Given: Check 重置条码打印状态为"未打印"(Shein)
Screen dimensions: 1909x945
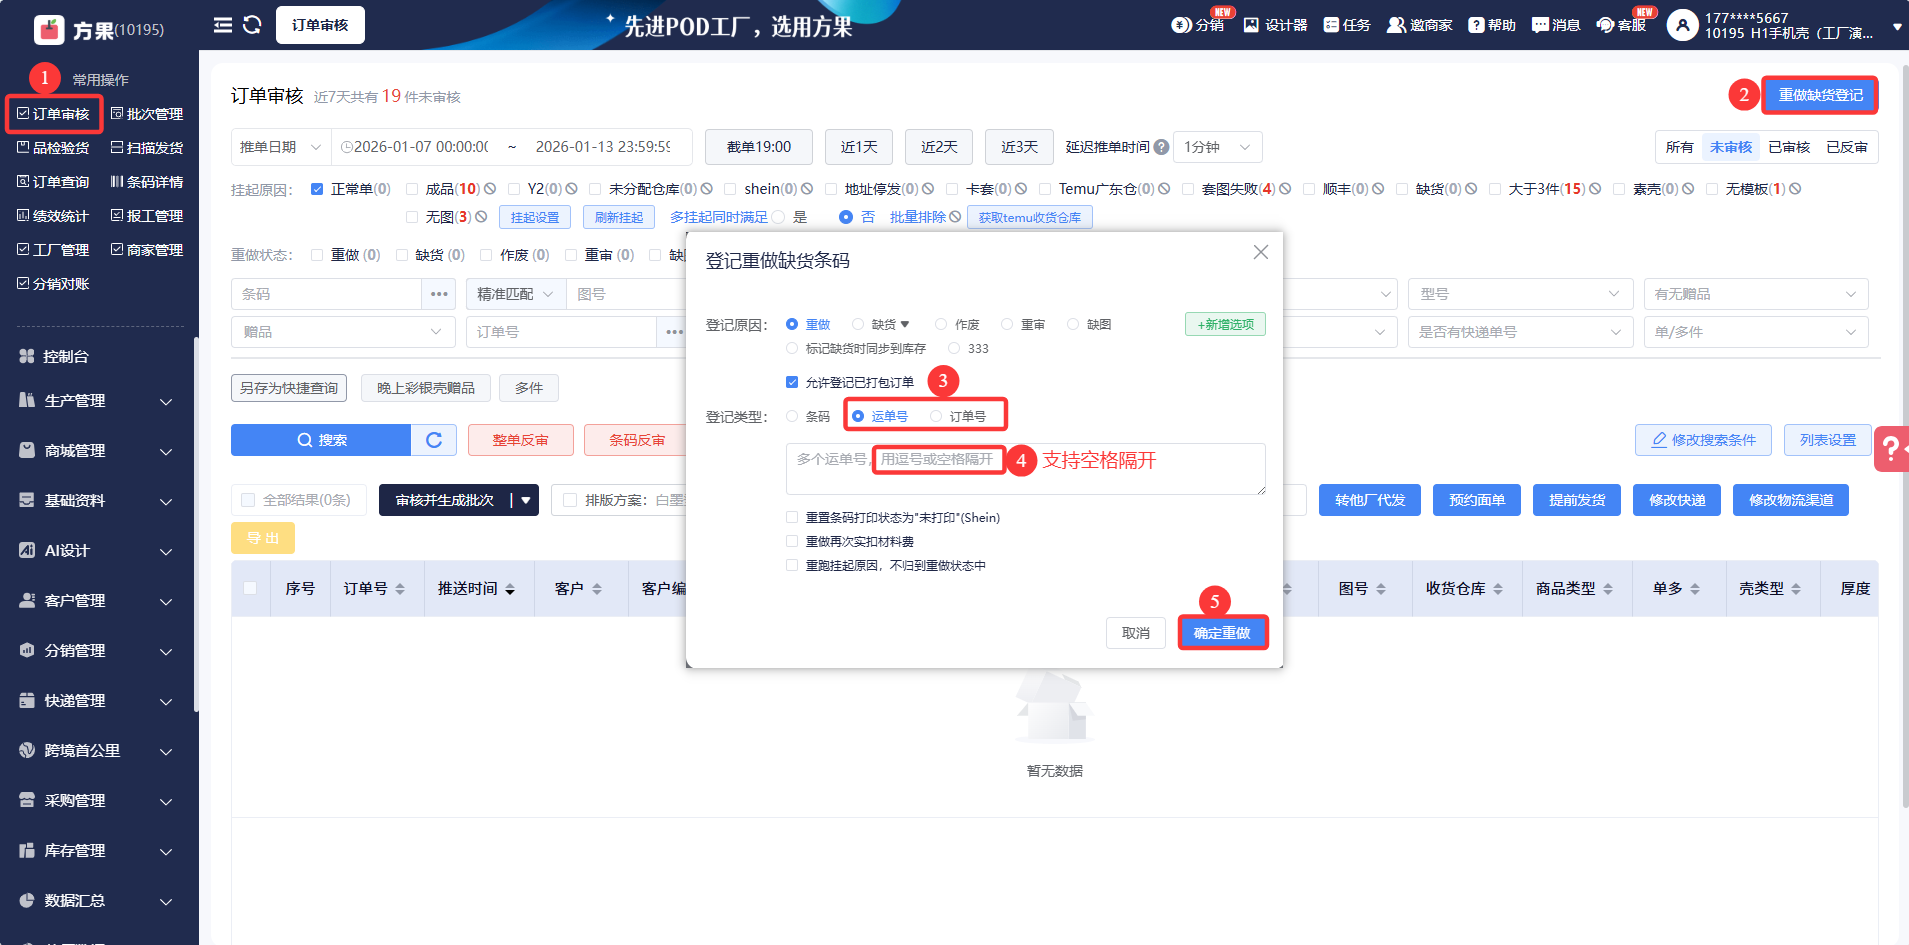Looking at the screenshot, I should 792,517.
